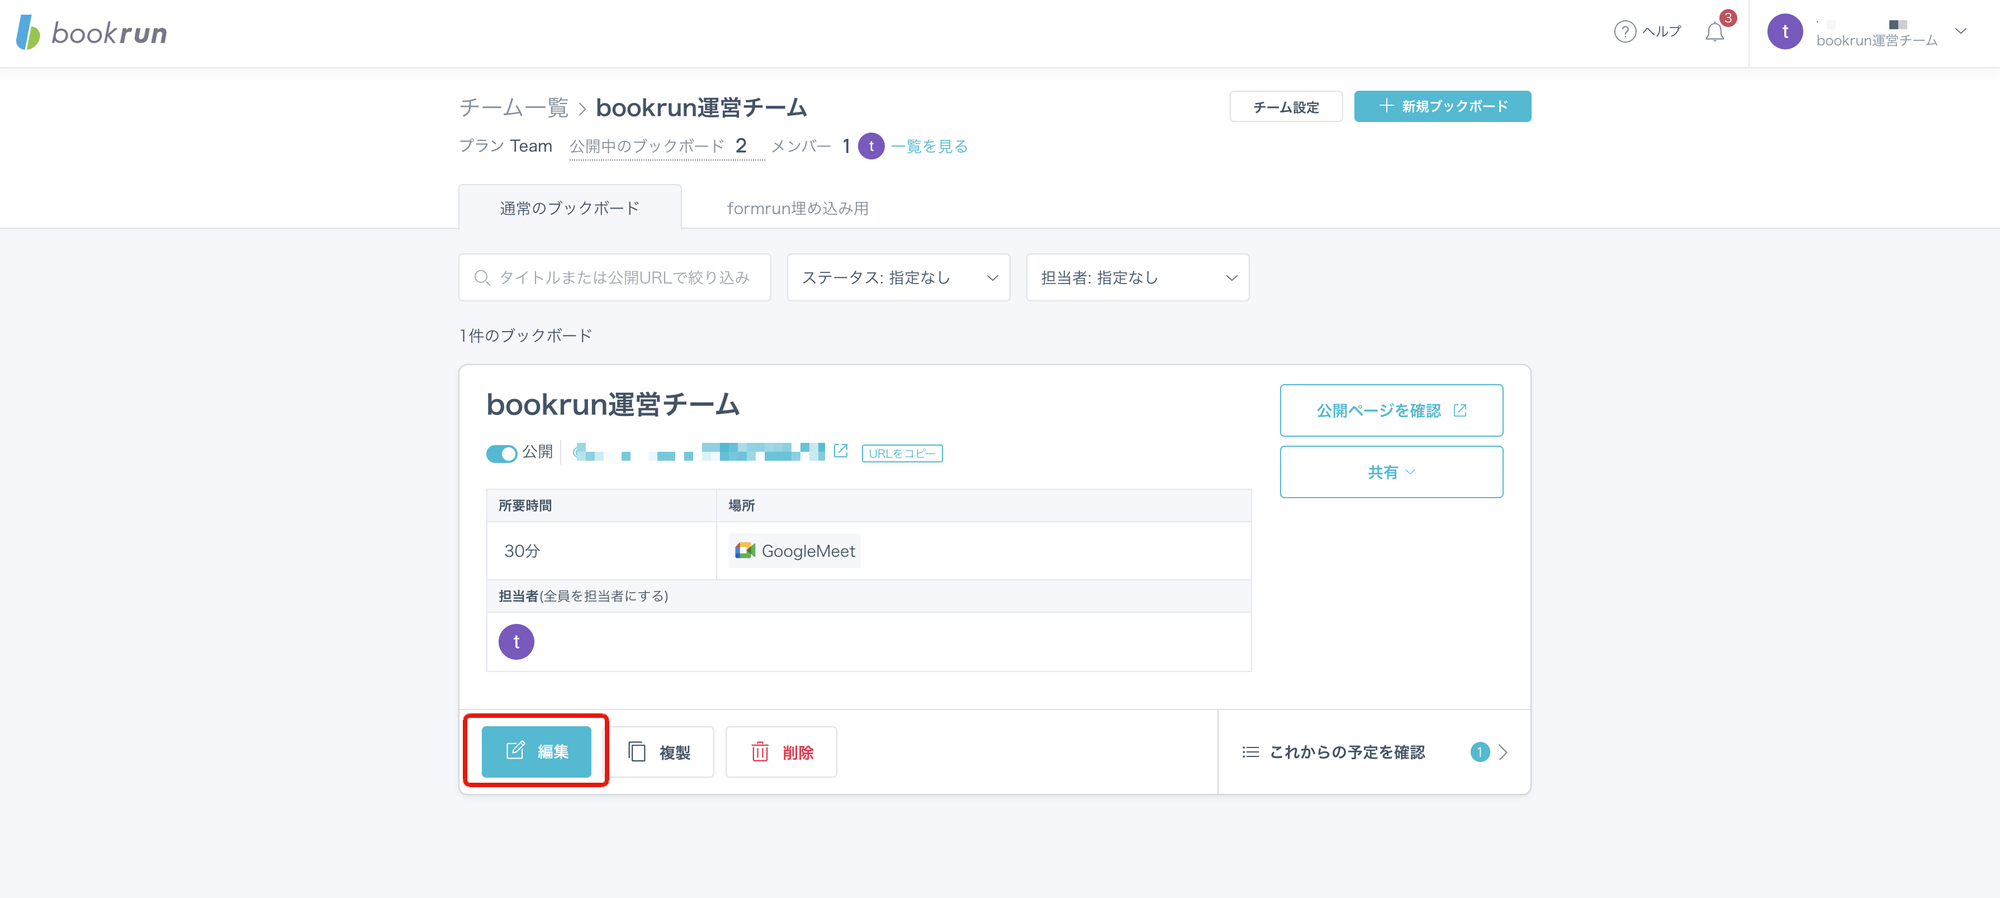Go to チーム一覧 breadcrumb

coord(514,107)
